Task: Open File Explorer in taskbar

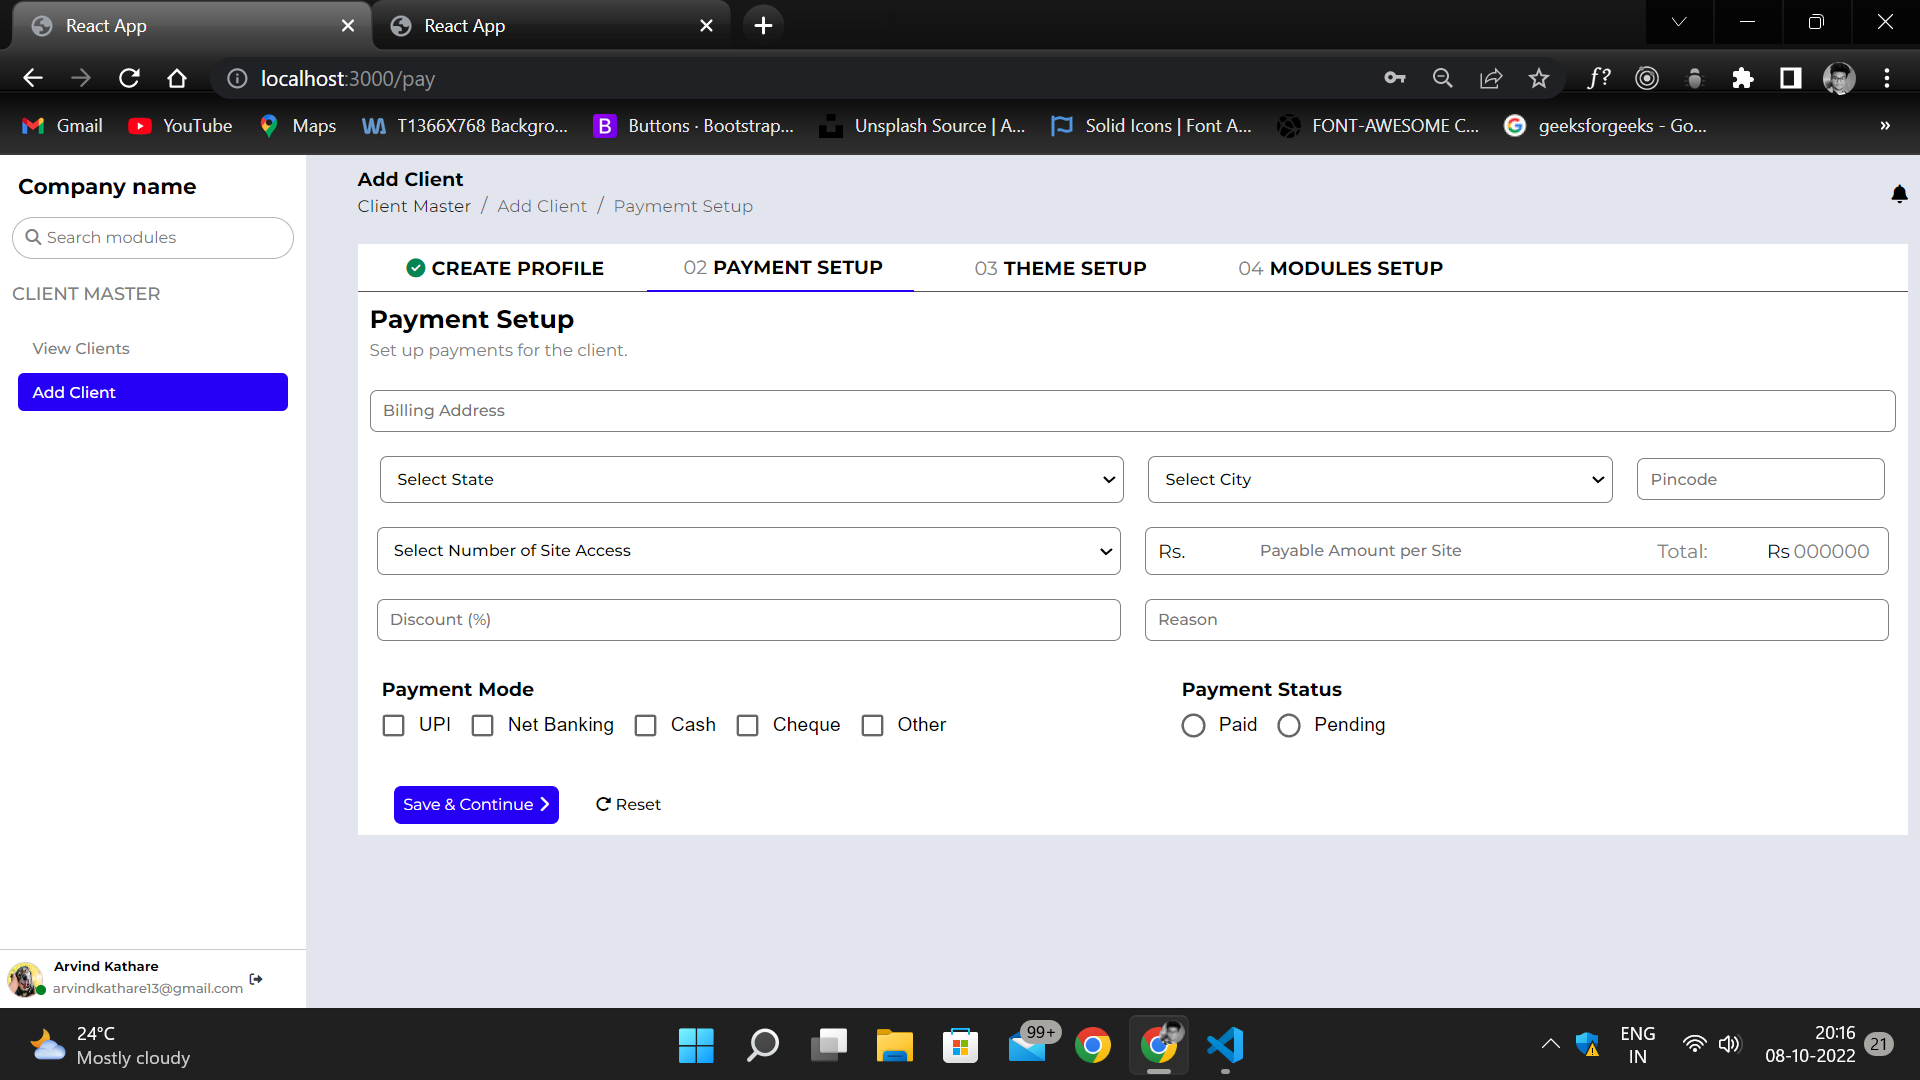Action: 894,1046
